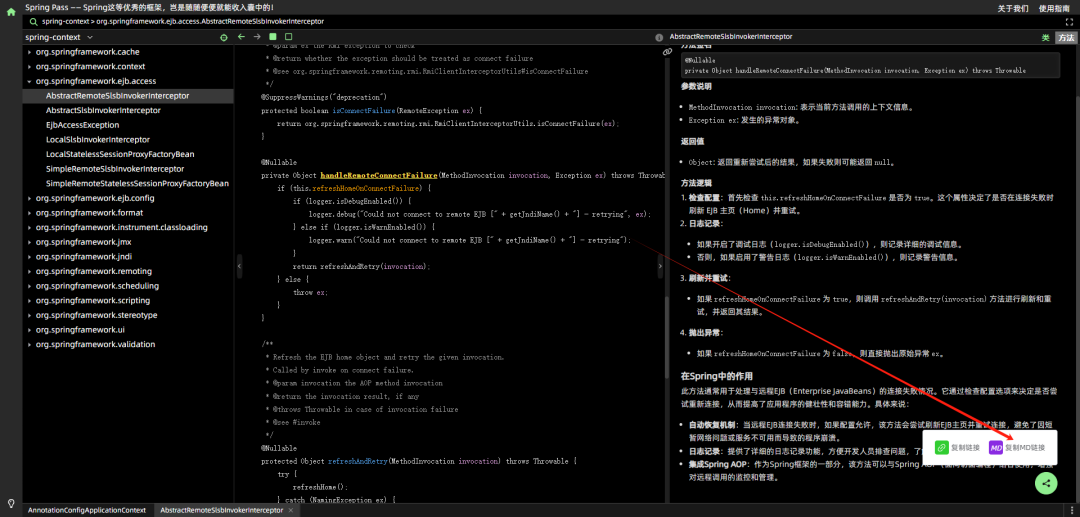Click isConnectFailure method name in code
The image size is (1080, 517).
[364, 110]
